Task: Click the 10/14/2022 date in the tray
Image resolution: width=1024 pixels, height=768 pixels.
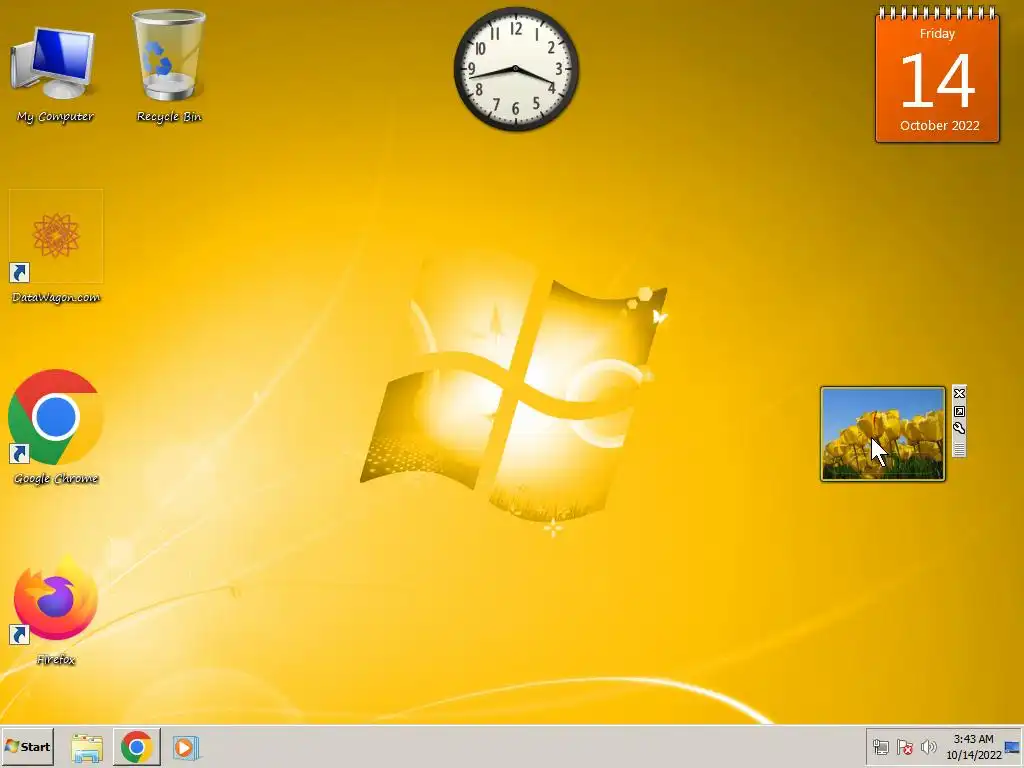Action: (974, 756)
